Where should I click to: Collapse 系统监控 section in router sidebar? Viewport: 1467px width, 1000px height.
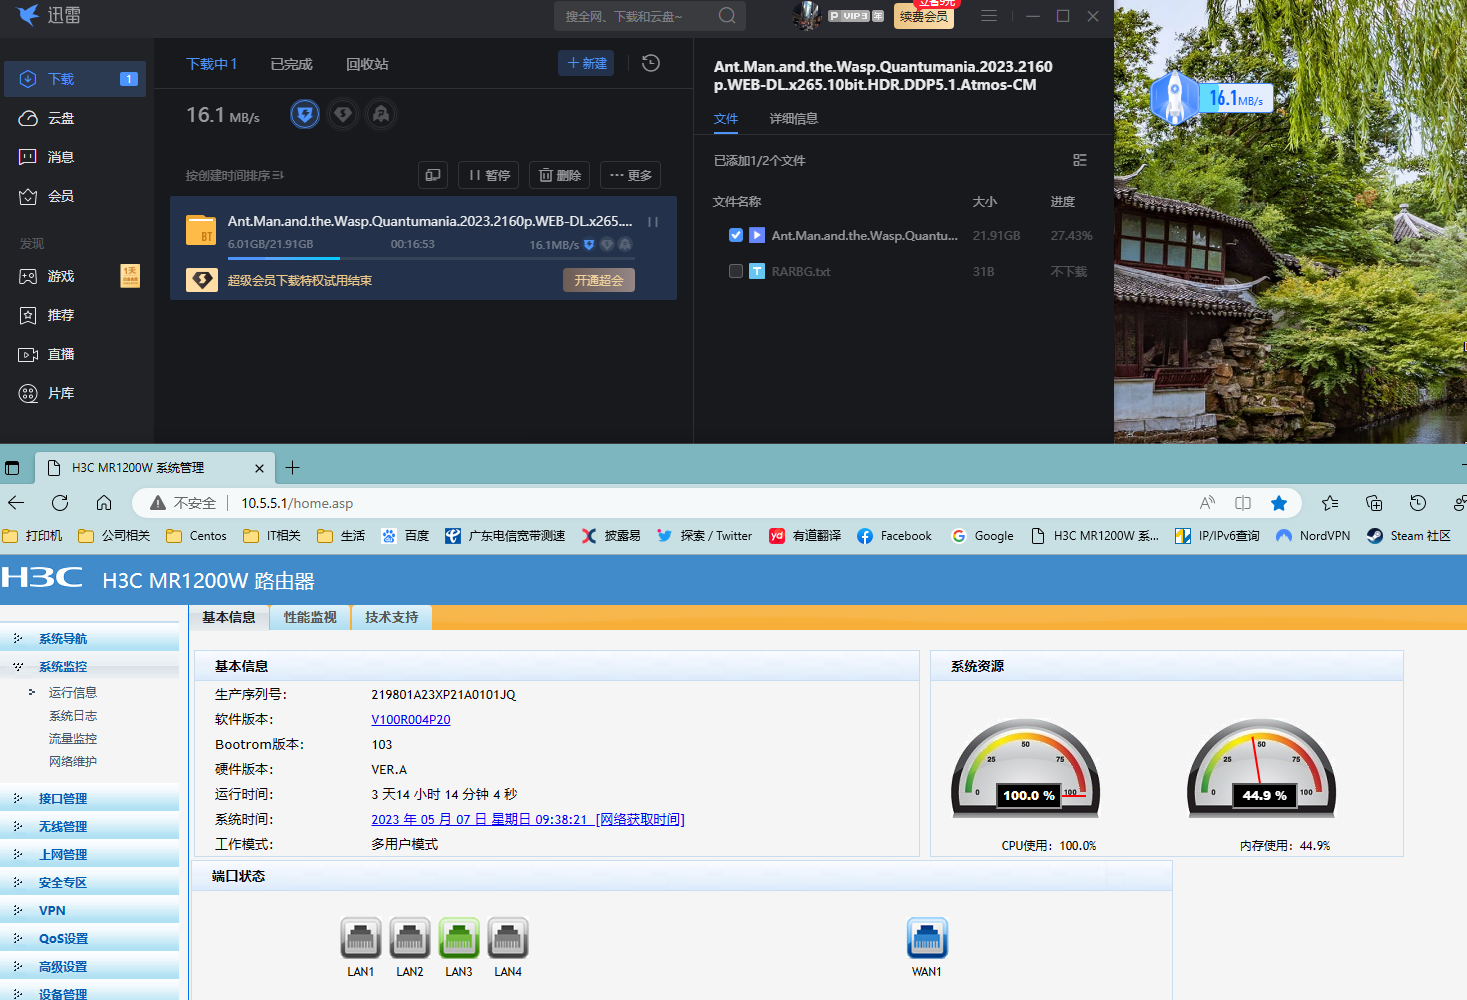(63, 667)
